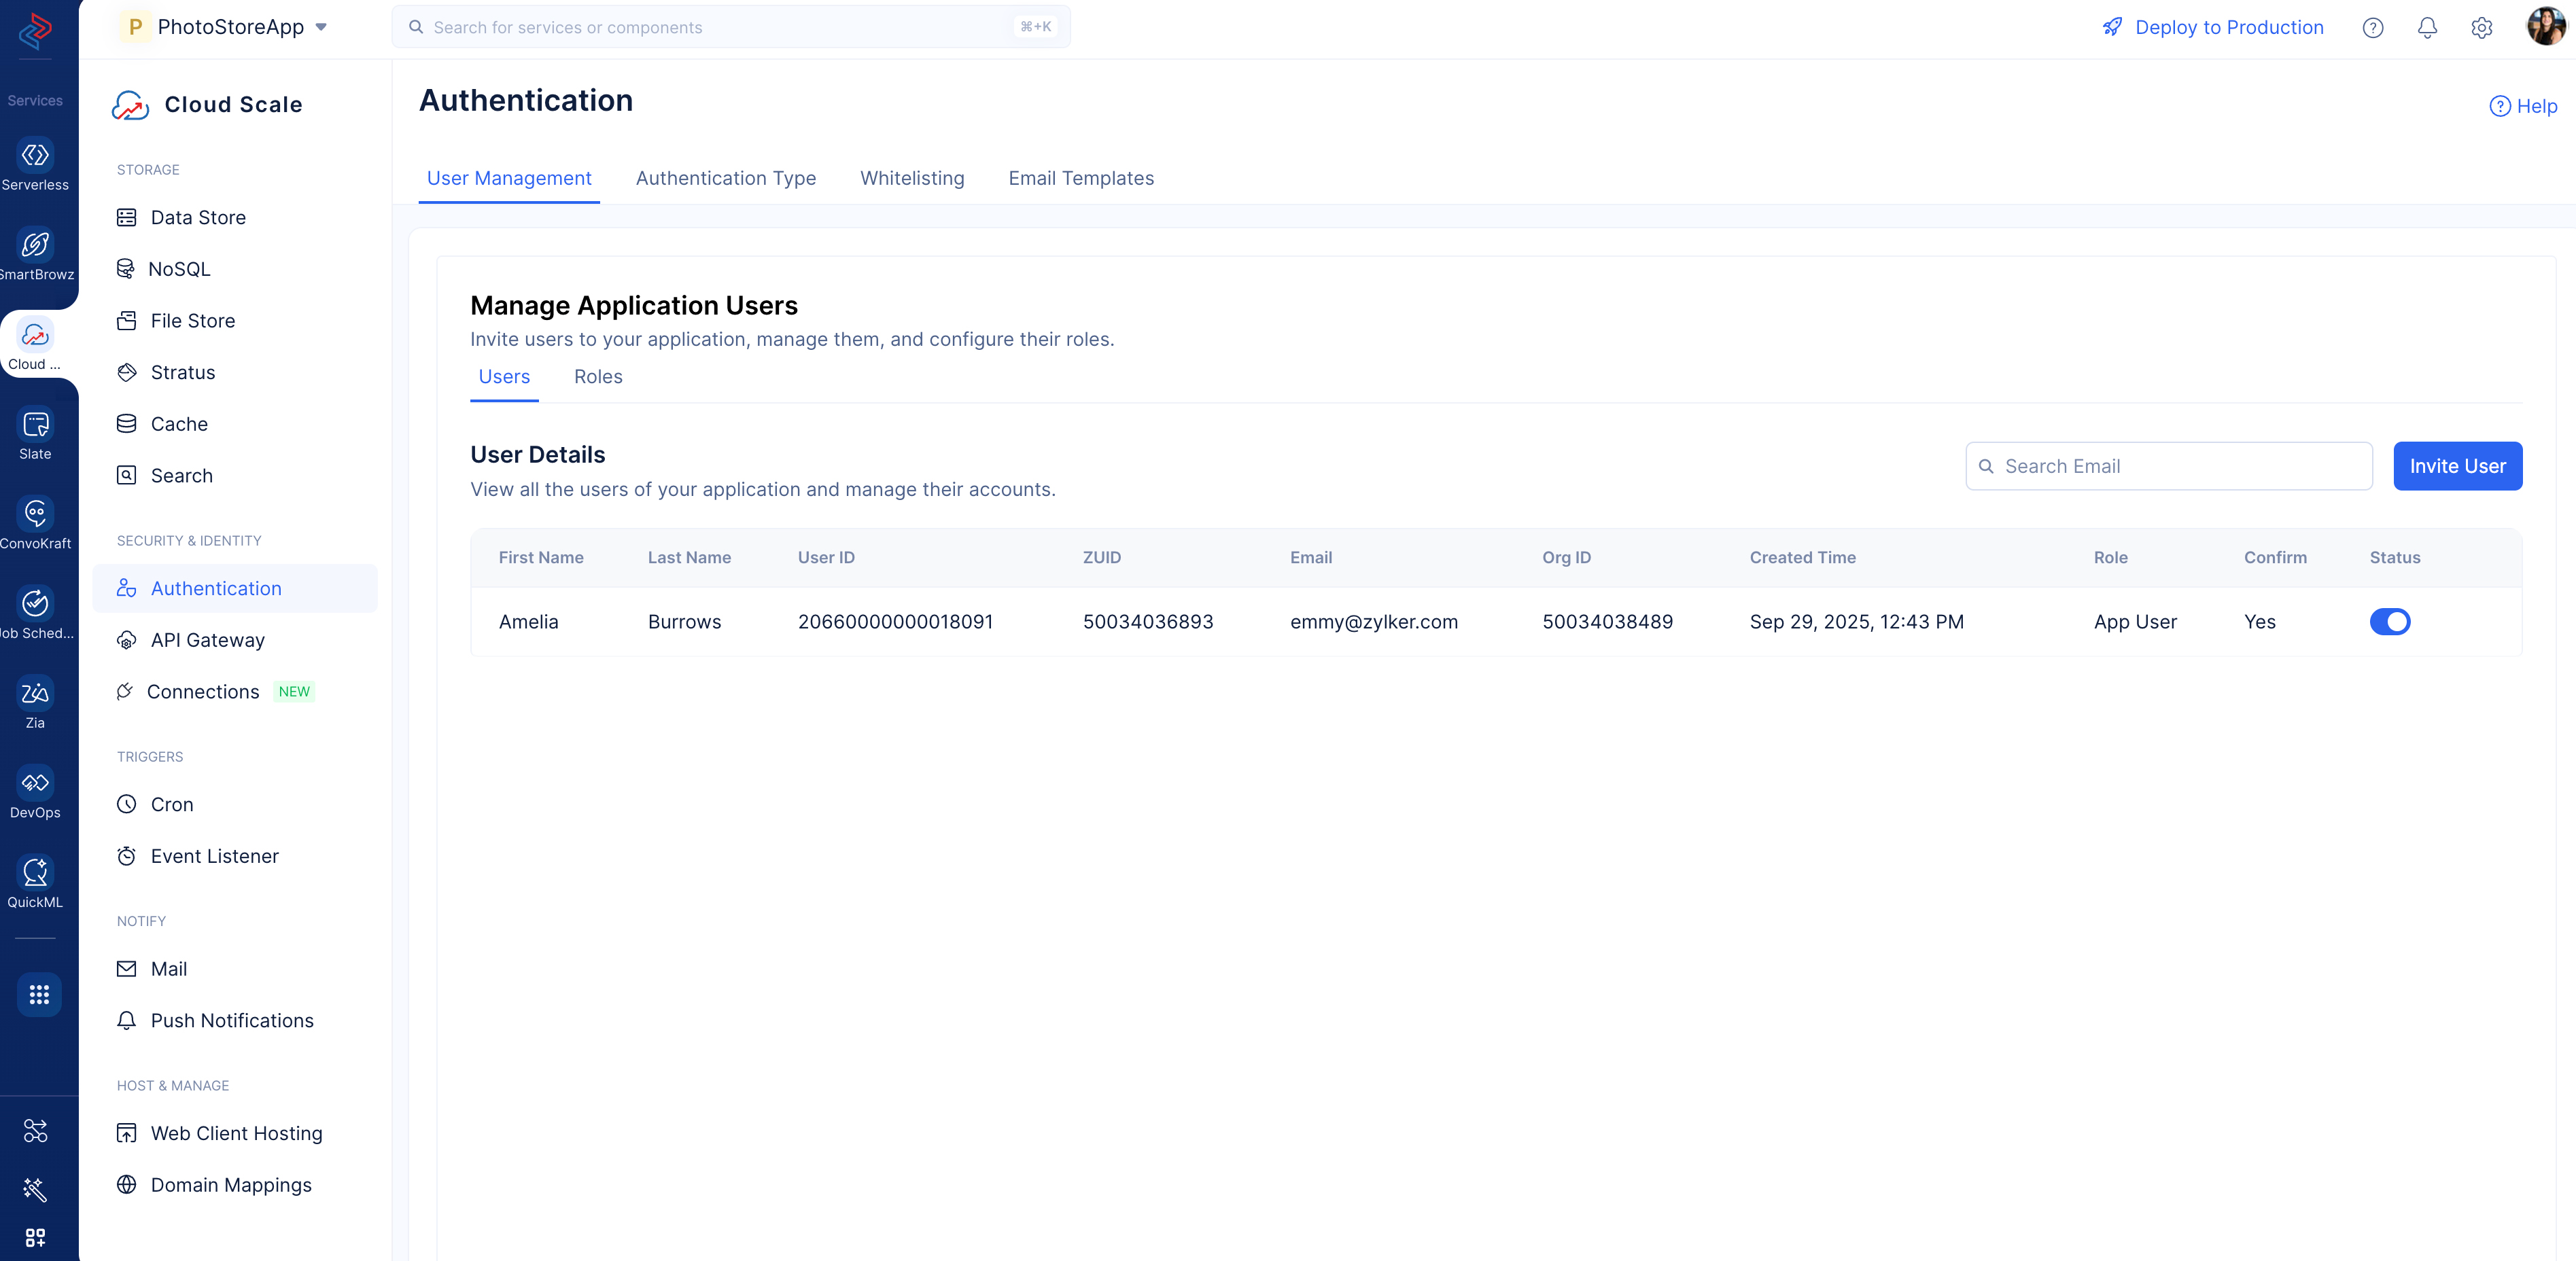Switch to the Authentication Type tab

coord(725,178)
